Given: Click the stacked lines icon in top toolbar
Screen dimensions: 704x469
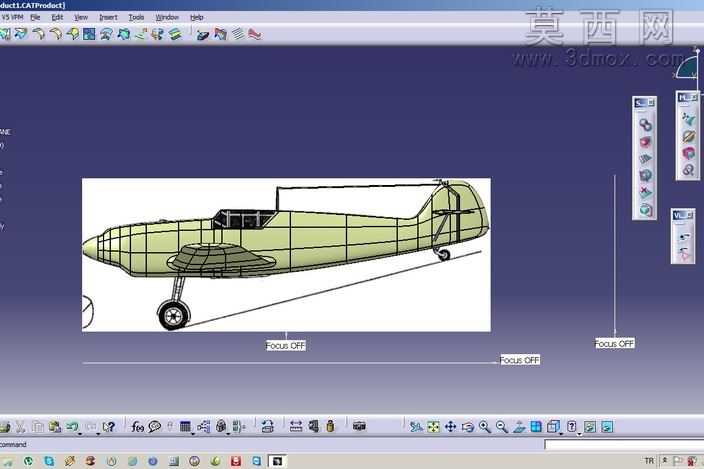Looking at the screenshot, I should coord(238,34).
